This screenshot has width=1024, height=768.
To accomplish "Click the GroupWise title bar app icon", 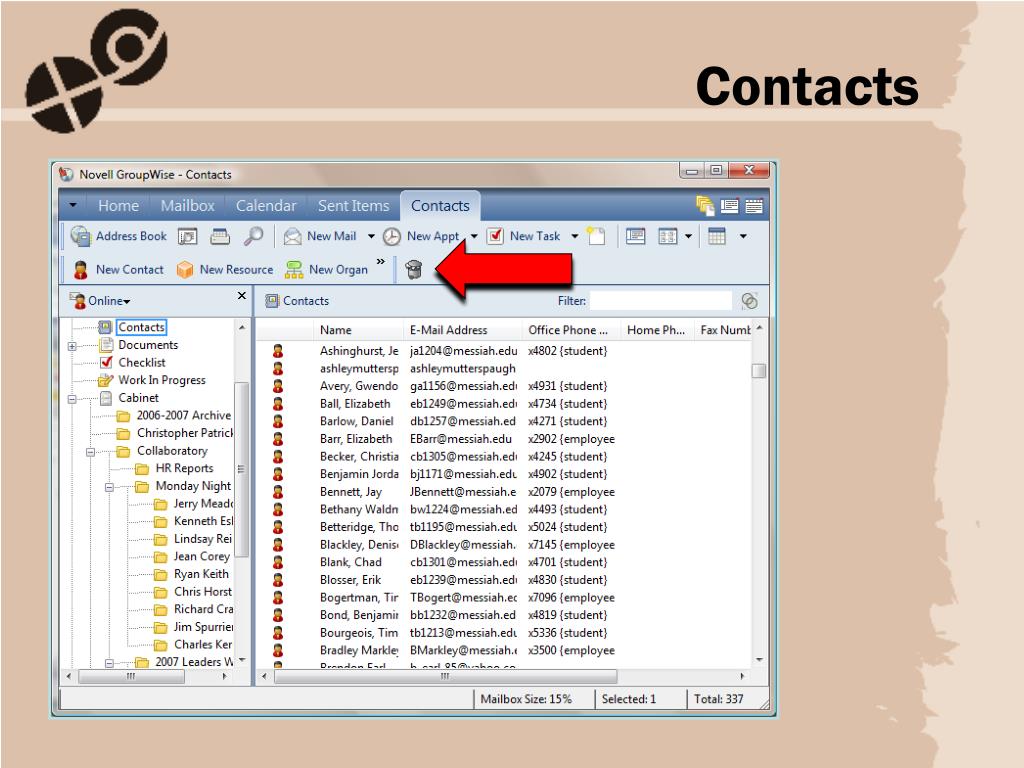I will [x=66, y=174].
